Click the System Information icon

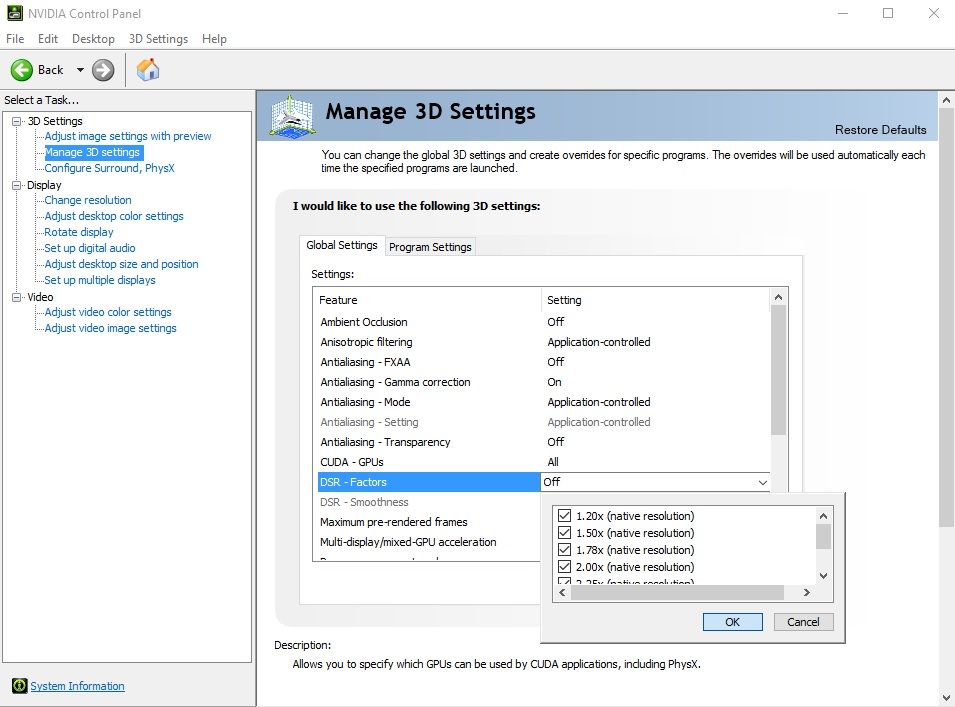pos(19,686)
